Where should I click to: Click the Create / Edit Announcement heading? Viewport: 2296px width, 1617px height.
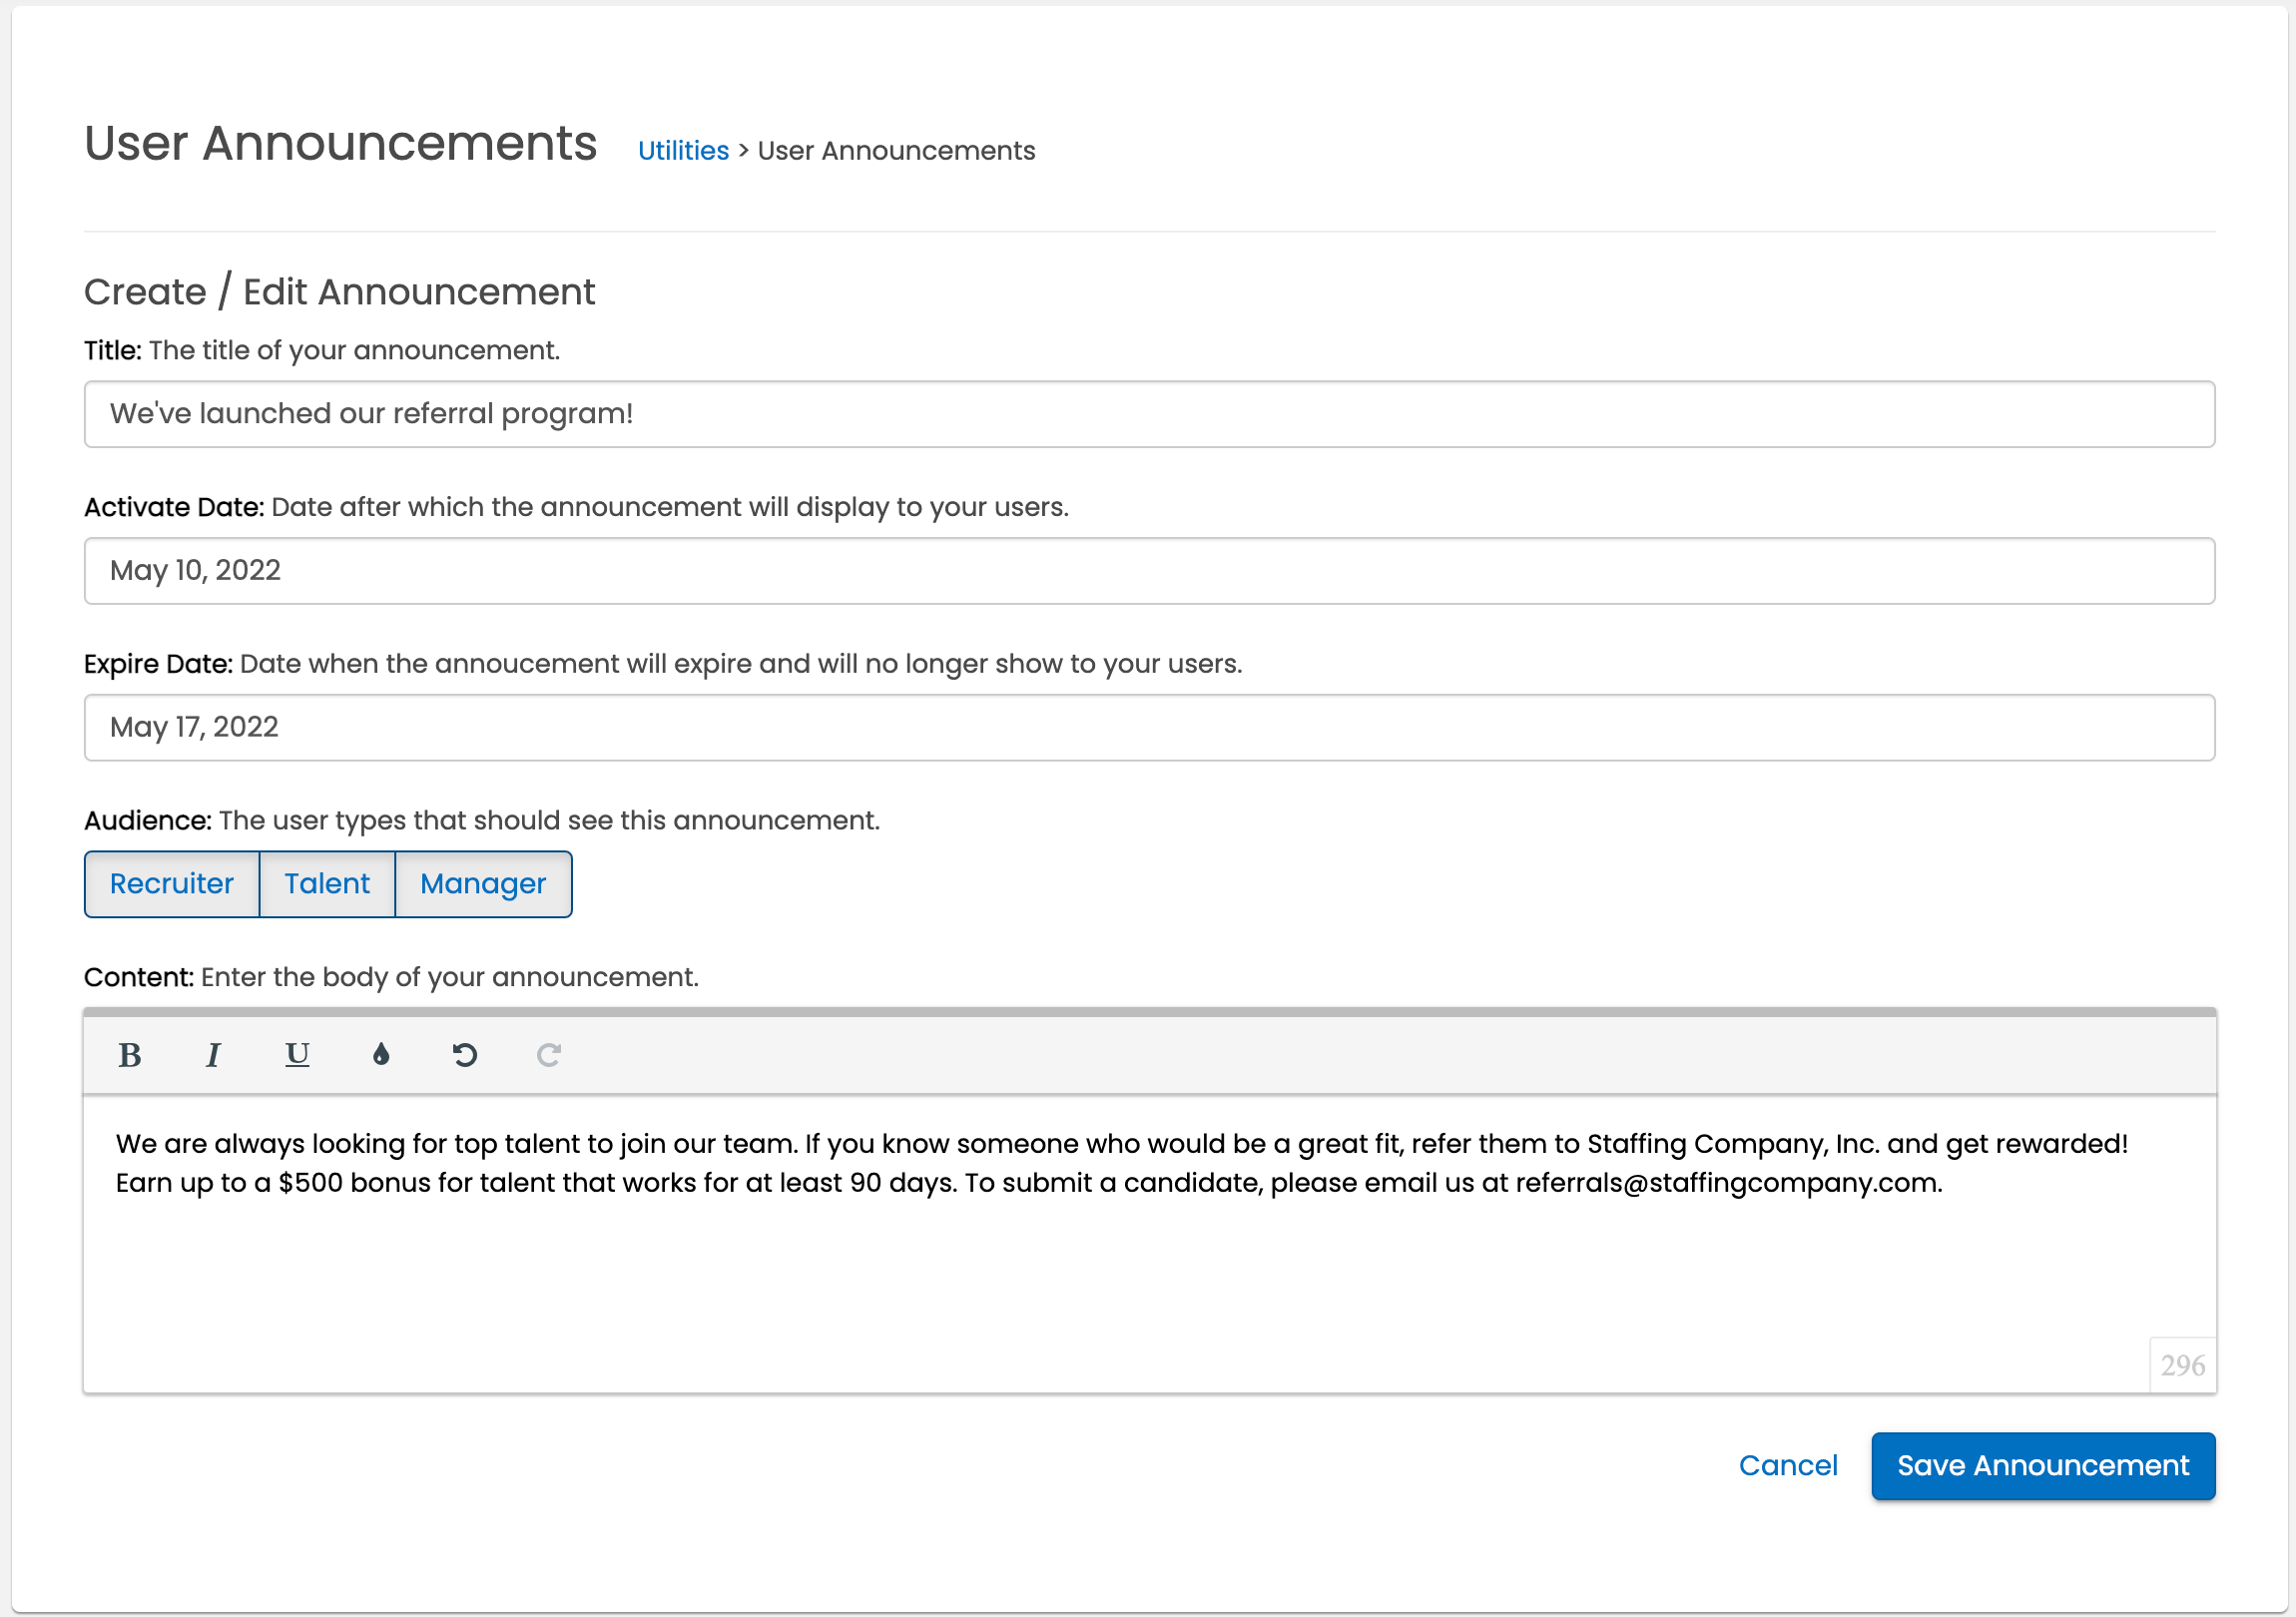339,292
